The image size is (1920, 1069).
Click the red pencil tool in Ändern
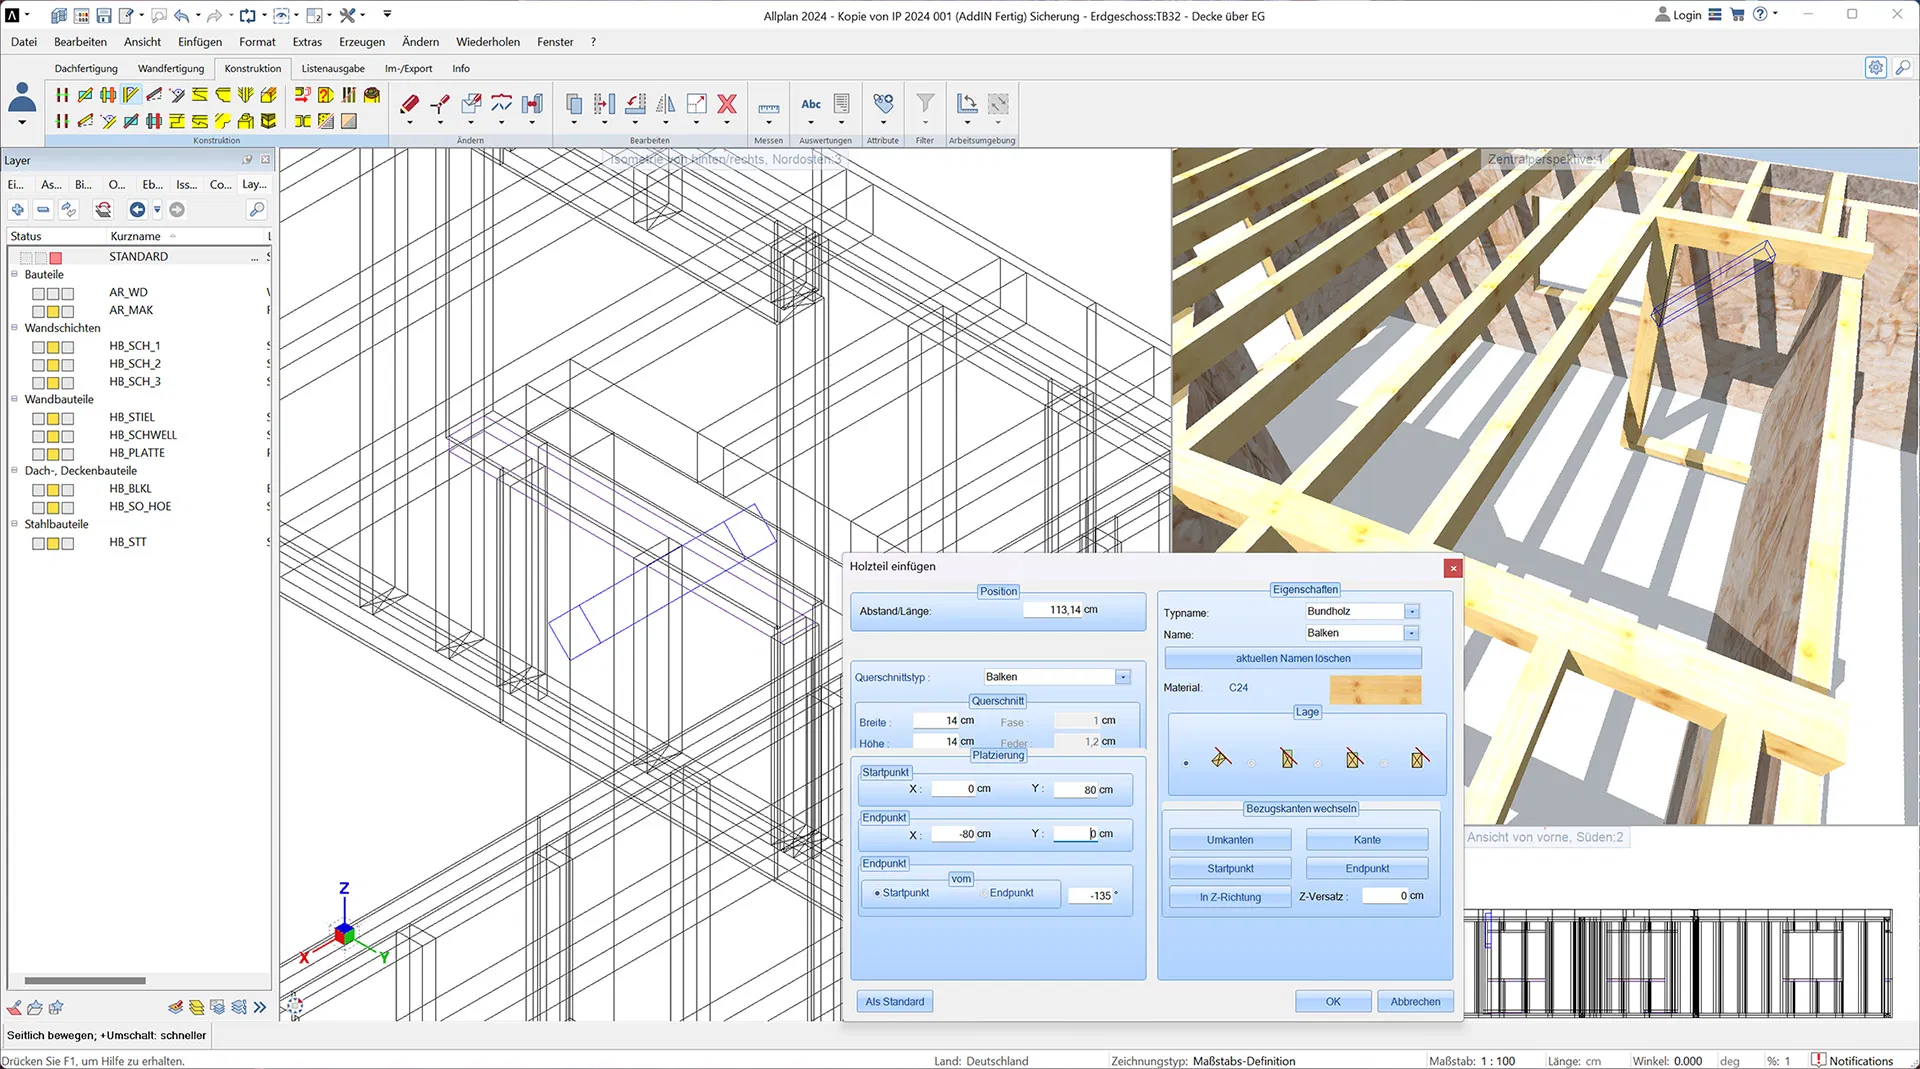click(x=409, y=104)
